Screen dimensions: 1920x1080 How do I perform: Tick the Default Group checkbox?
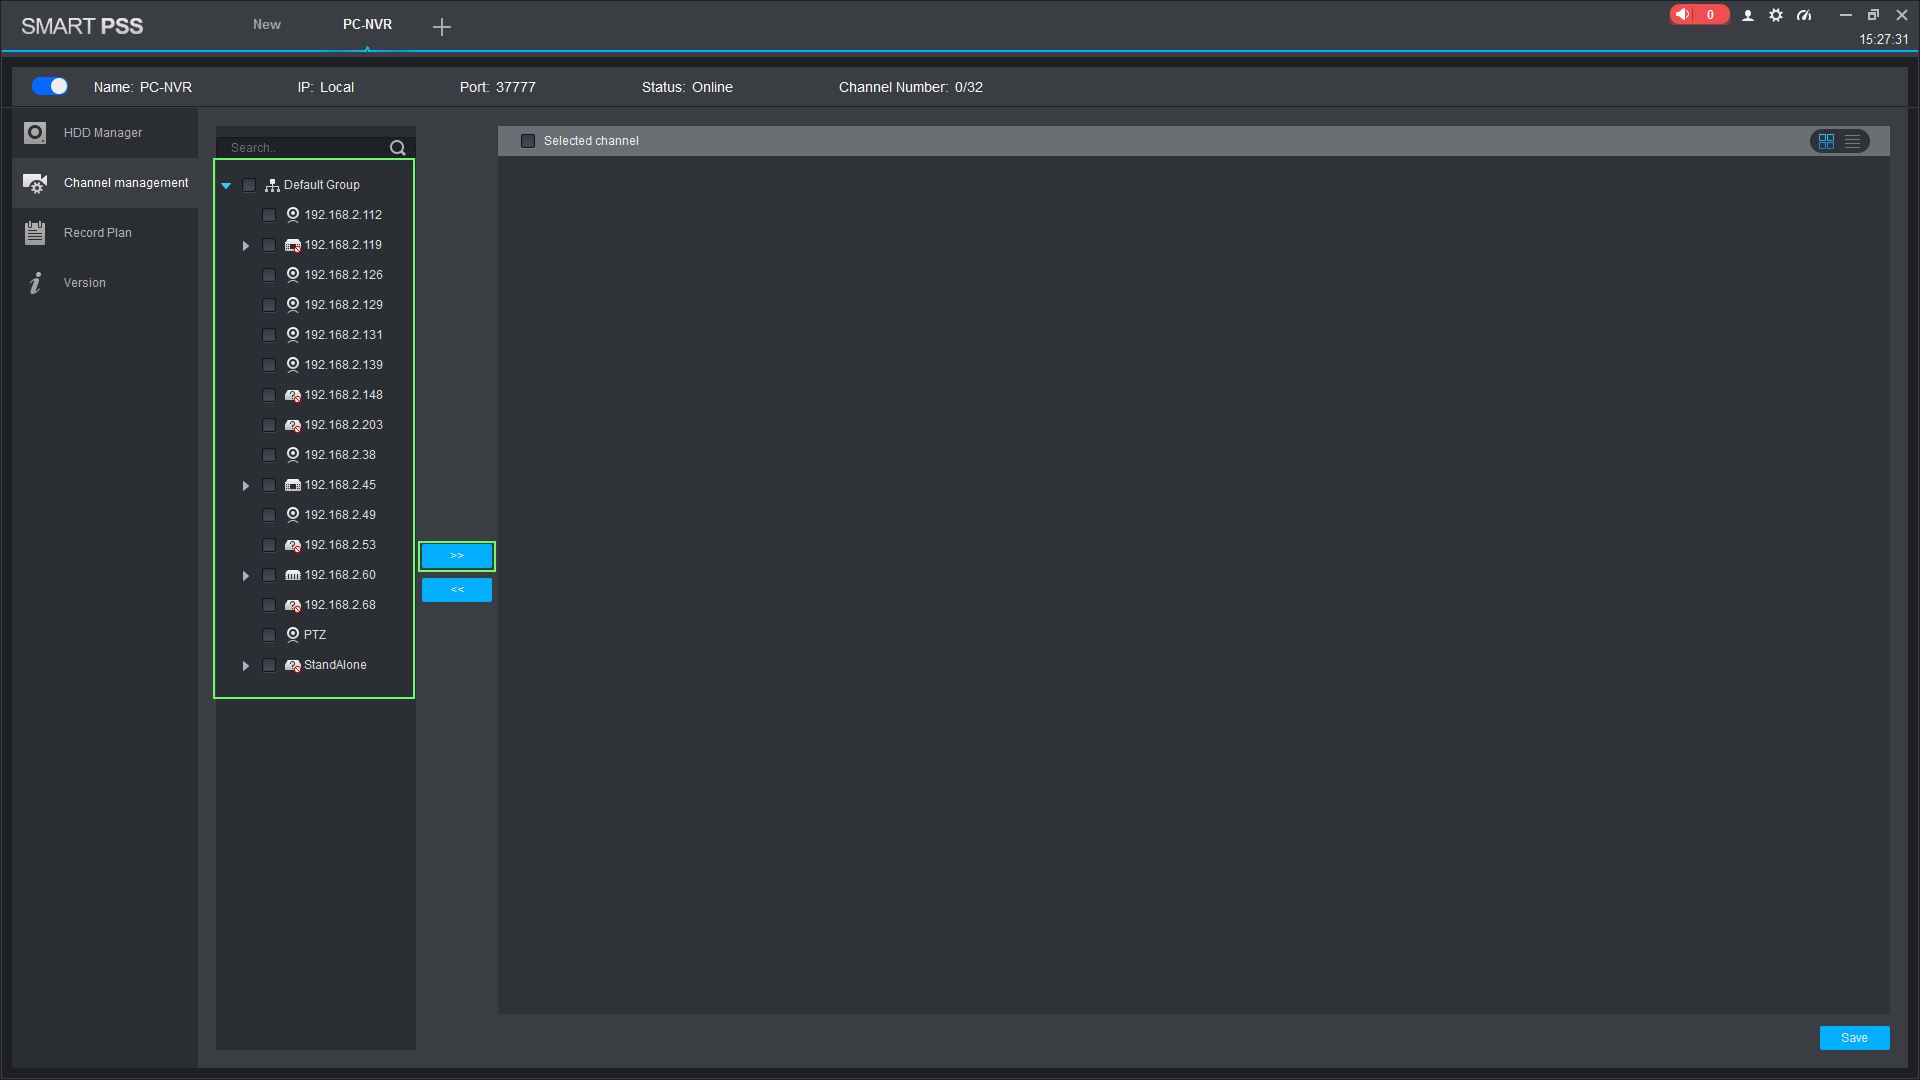coord(249,185)
